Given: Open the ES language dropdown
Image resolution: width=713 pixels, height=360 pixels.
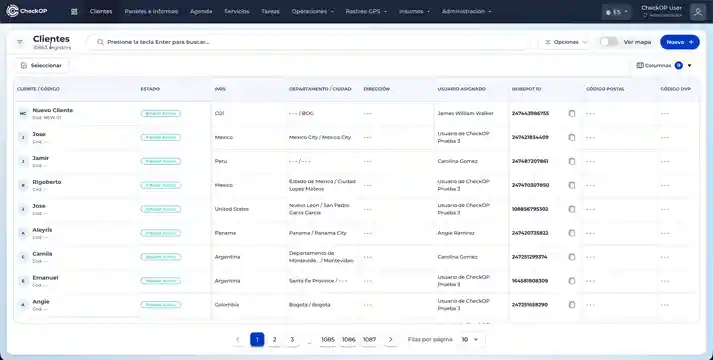Looking at the screenshot, I should (x=617, y=12).
